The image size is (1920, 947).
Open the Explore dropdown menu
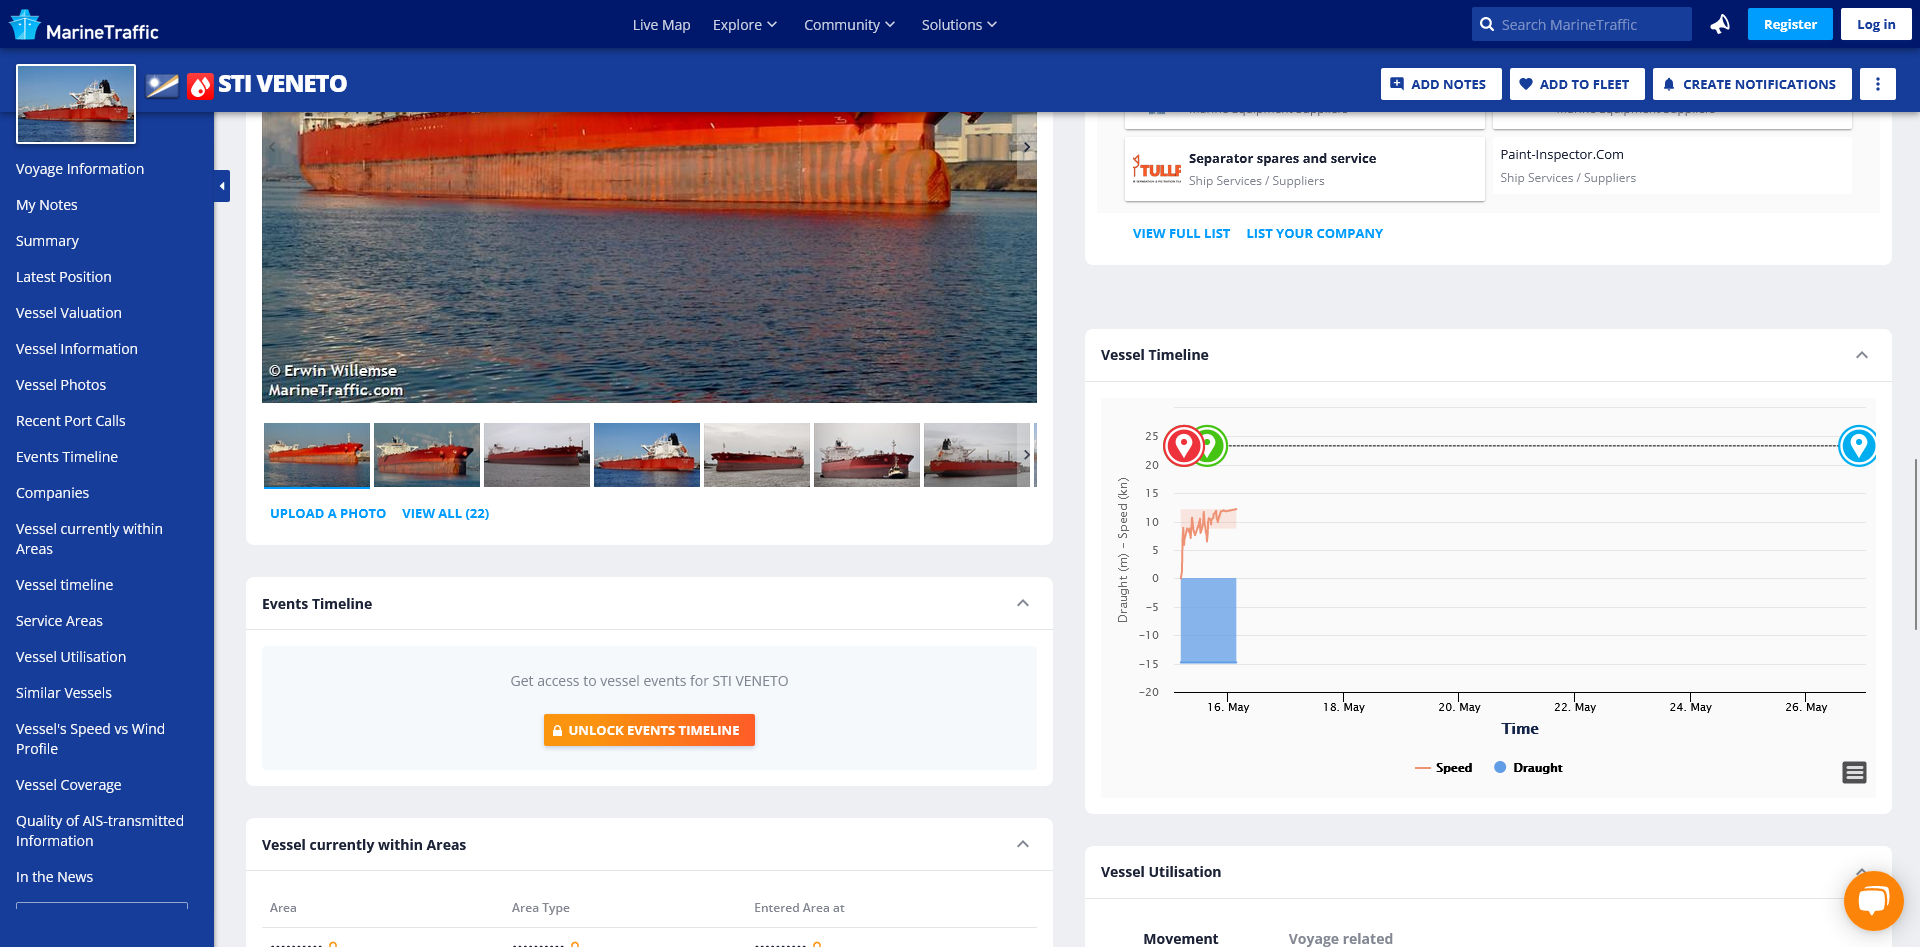tap(744, 25)
